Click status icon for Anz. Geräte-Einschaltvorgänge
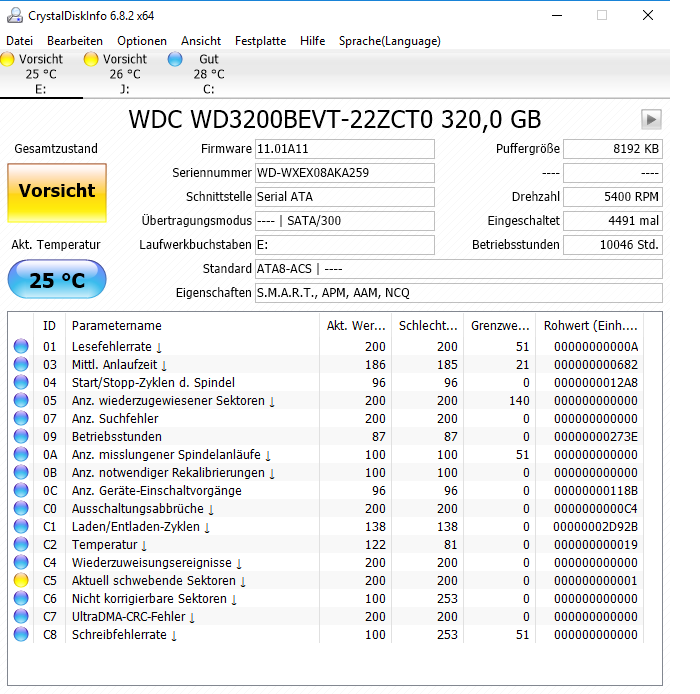 tap(21, 490)
